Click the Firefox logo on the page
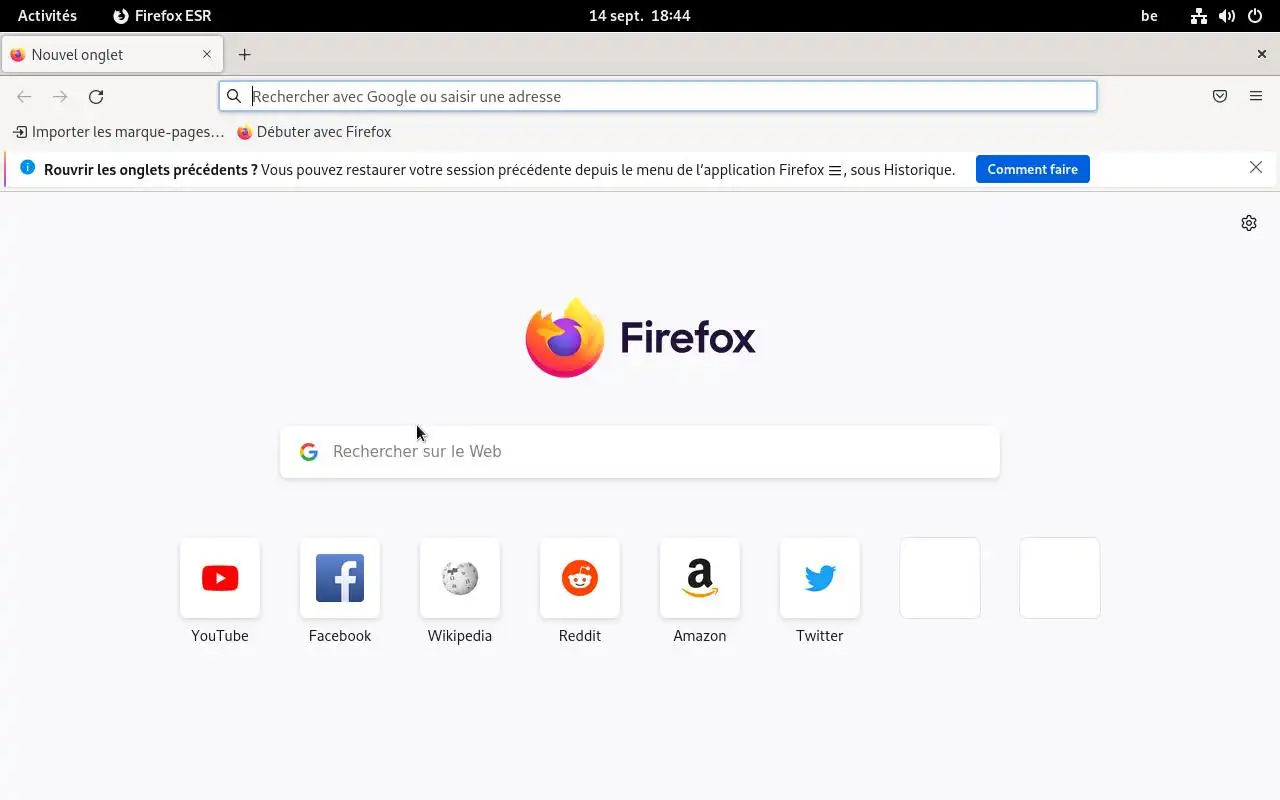This screenshot has height=800, width=1280. [x=640, y=338]
